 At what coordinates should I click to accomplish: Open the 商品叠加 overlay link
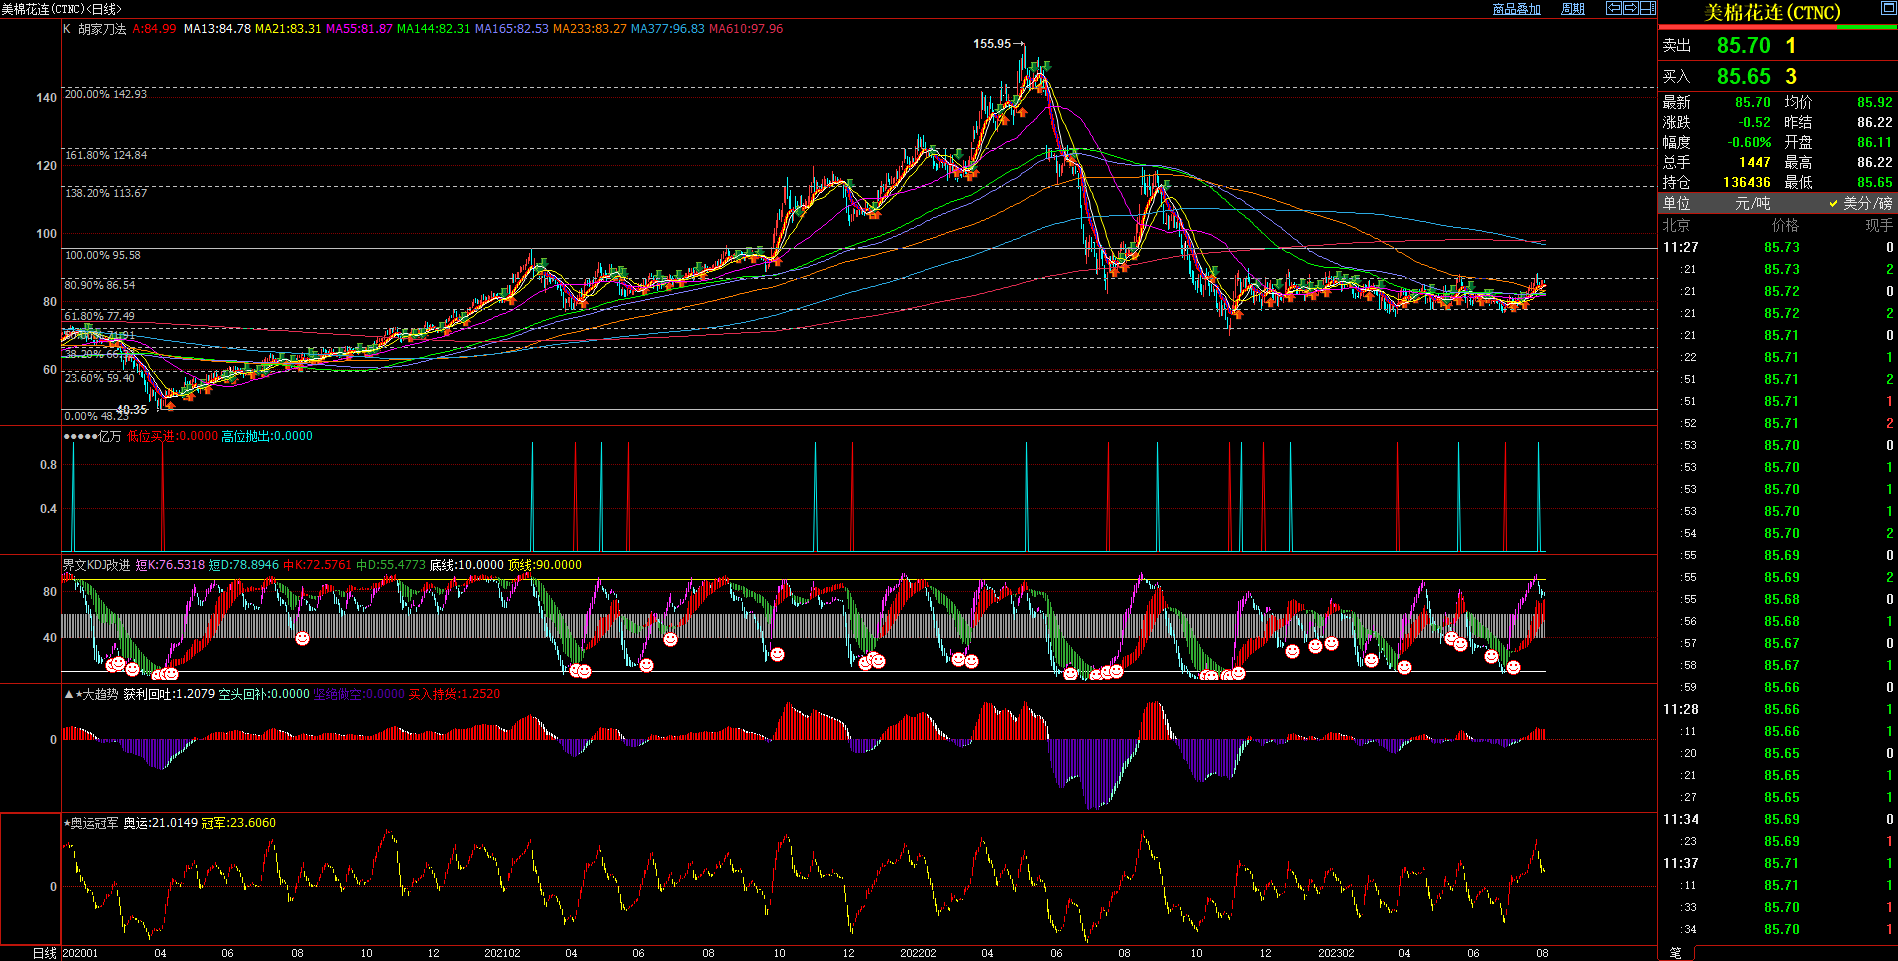pyautogui.click(x=1516, y=9)
